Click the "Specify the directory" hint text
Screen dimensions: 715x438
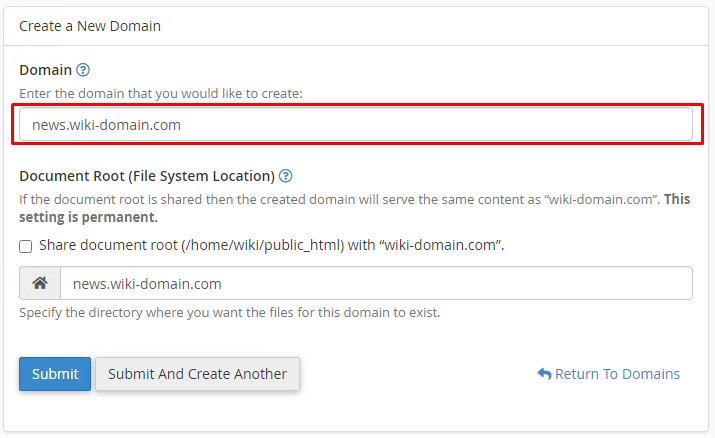(229, 312)
